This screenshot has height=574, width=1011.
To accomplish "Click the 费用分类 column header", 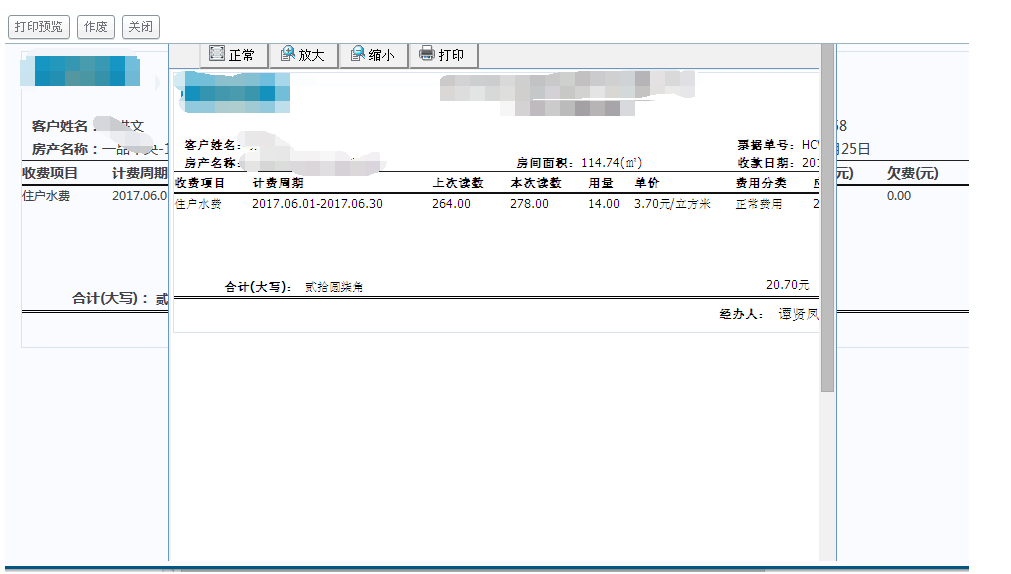I will (761, 183).
